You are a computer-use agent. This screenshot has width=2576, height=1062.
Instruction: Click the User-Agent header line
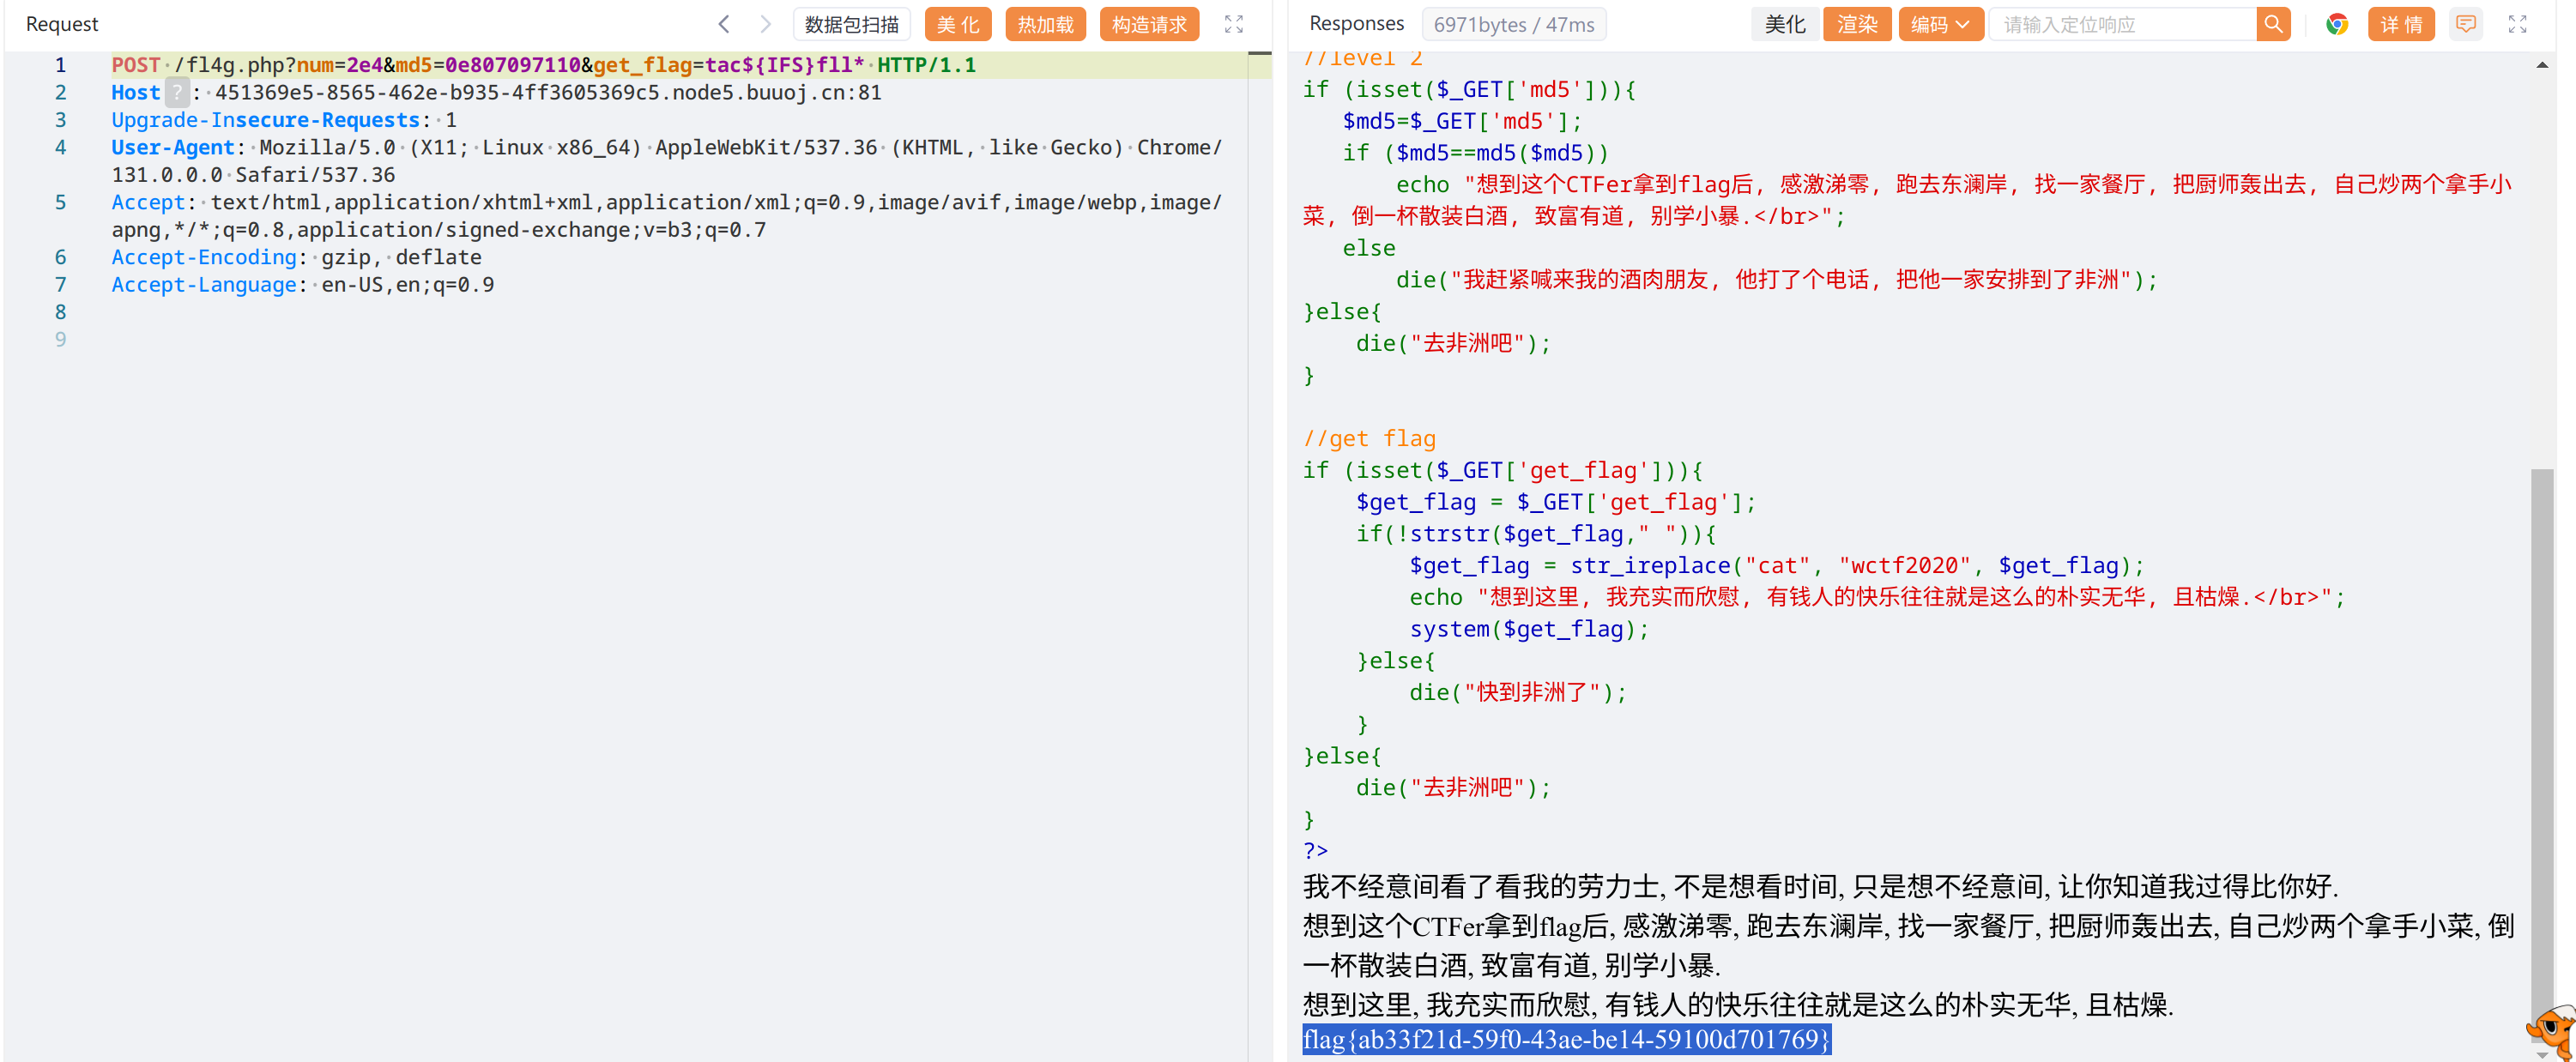(666, 161)
